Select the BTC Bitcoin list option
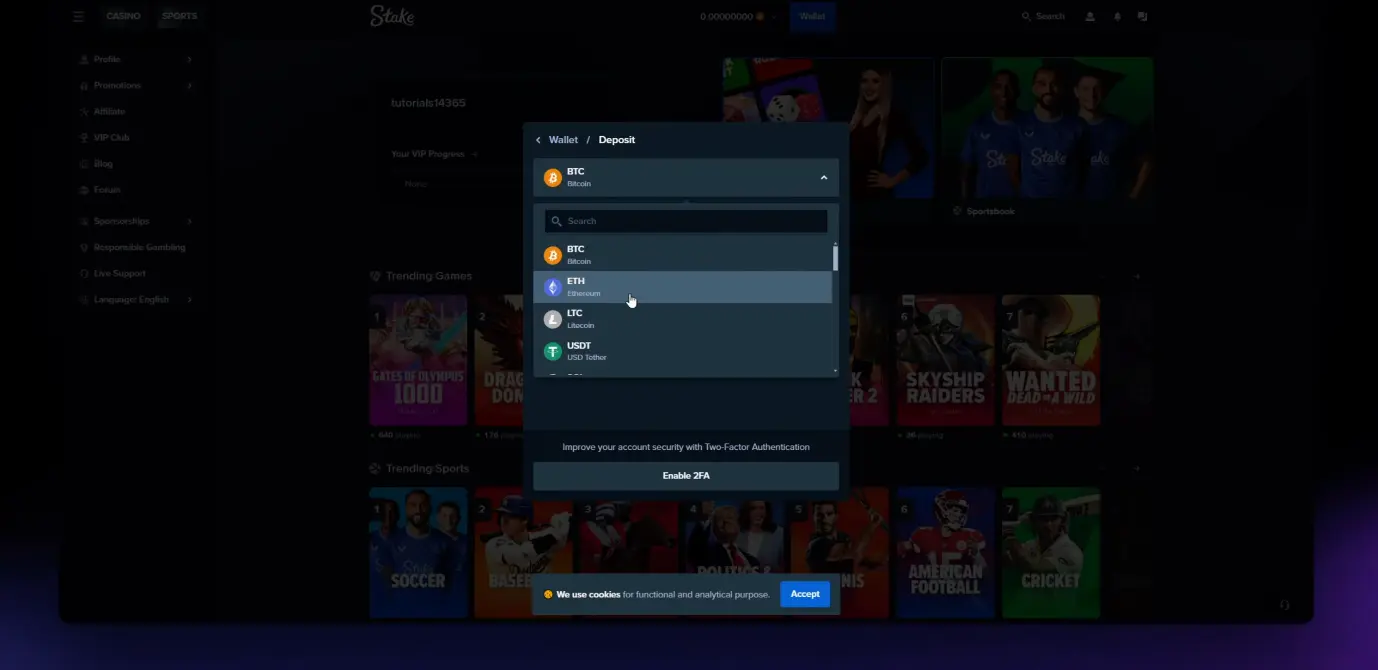 click(x=683, y=255)
